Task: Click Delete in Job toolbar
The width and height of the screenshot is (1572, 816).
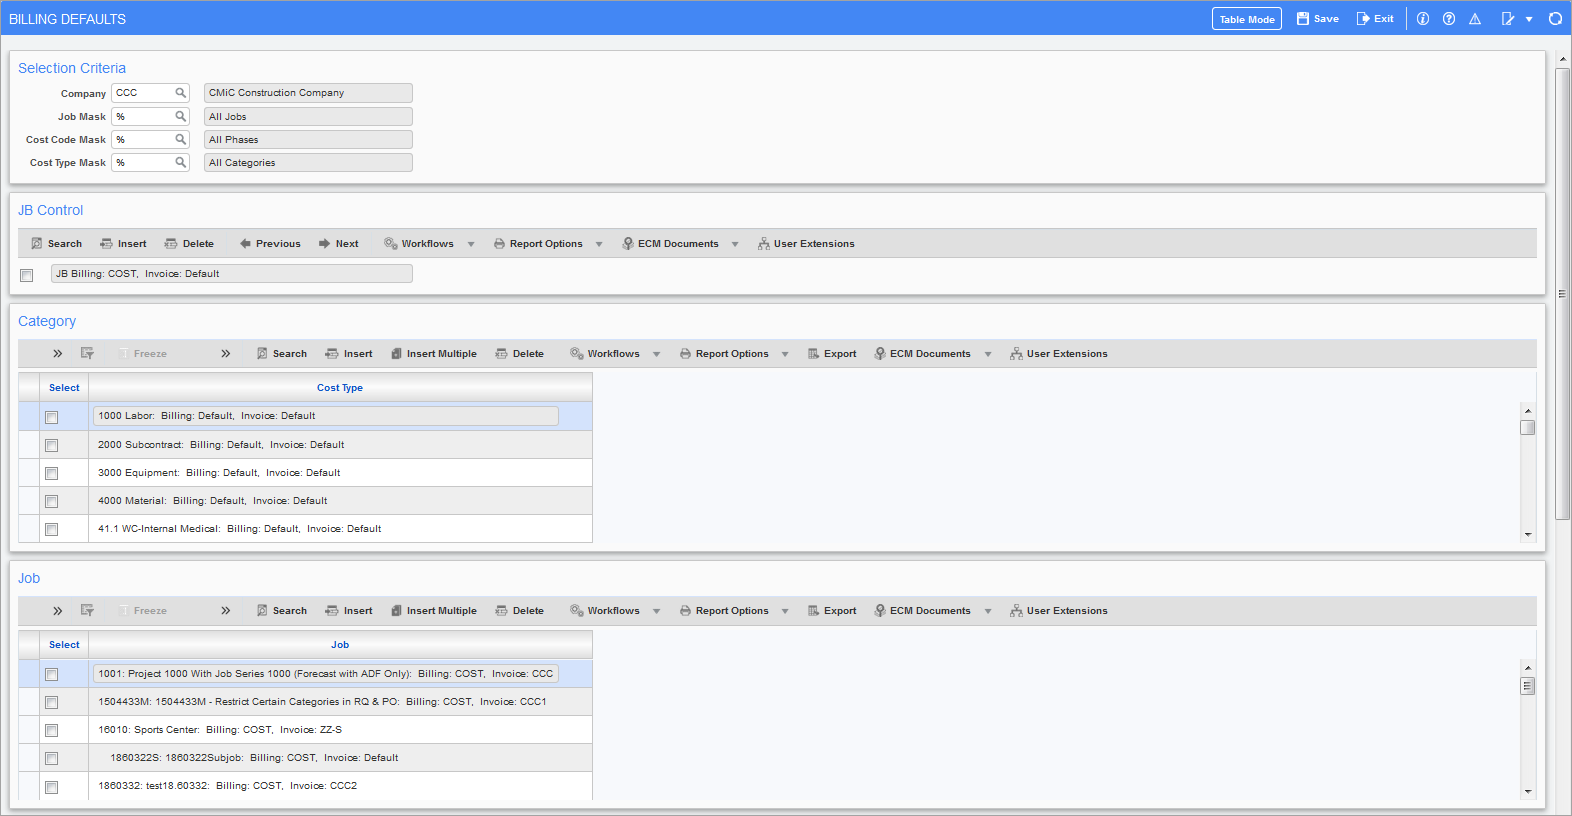Action: [x=519, y=611]
